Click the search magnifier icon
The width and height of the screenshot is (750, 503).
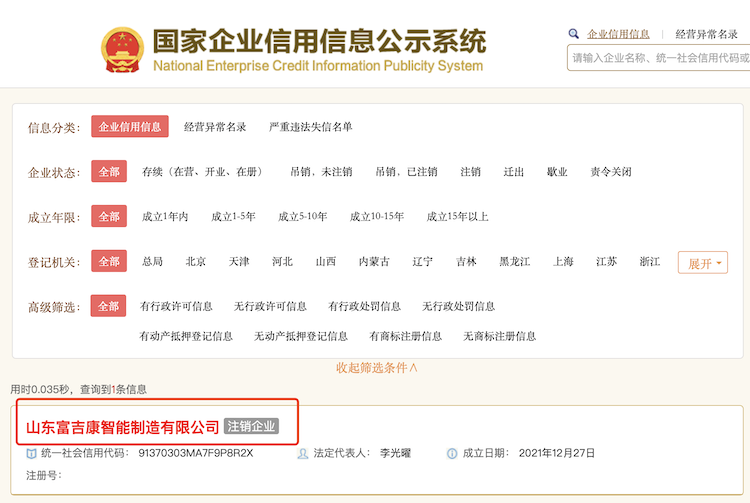pos(573,34)
